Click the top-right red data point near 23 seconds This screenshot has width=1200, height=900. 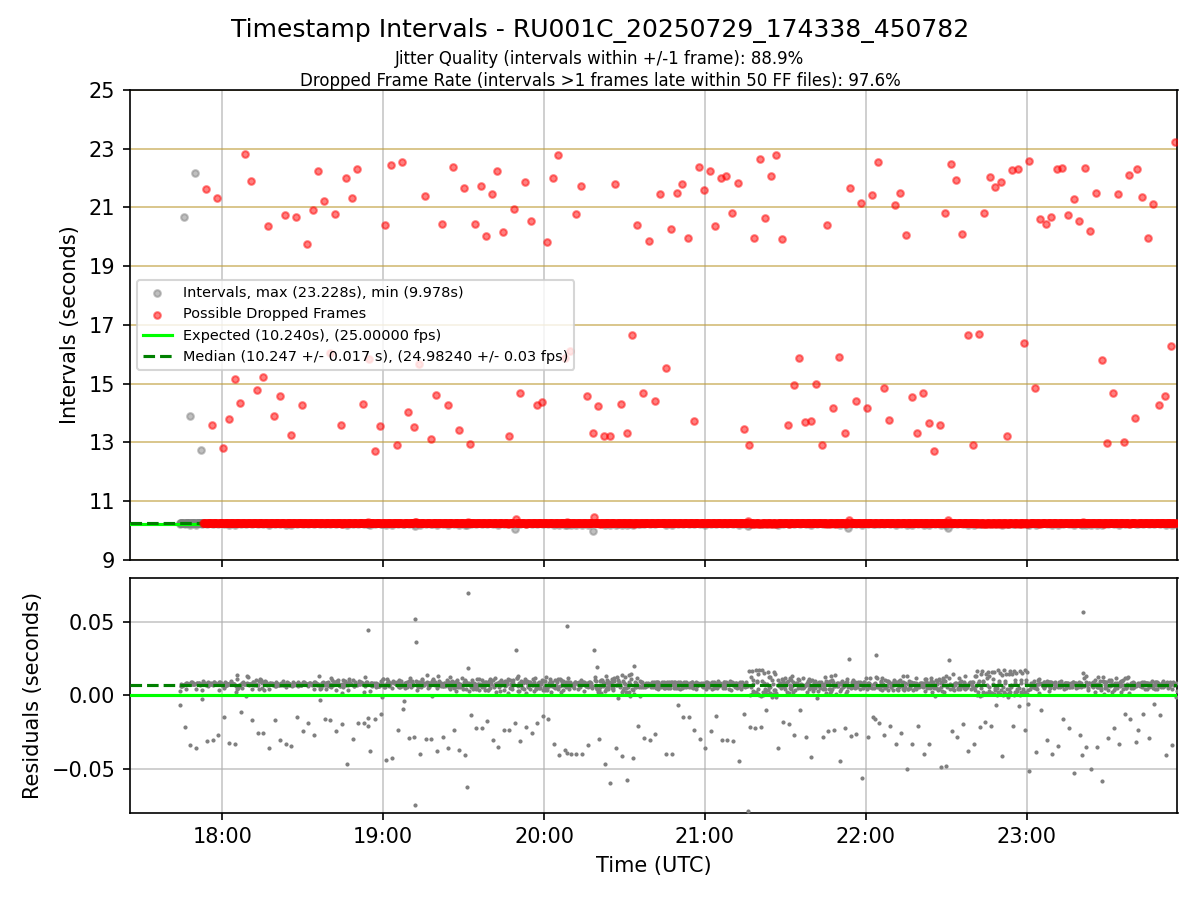[x=1175, y=142]
